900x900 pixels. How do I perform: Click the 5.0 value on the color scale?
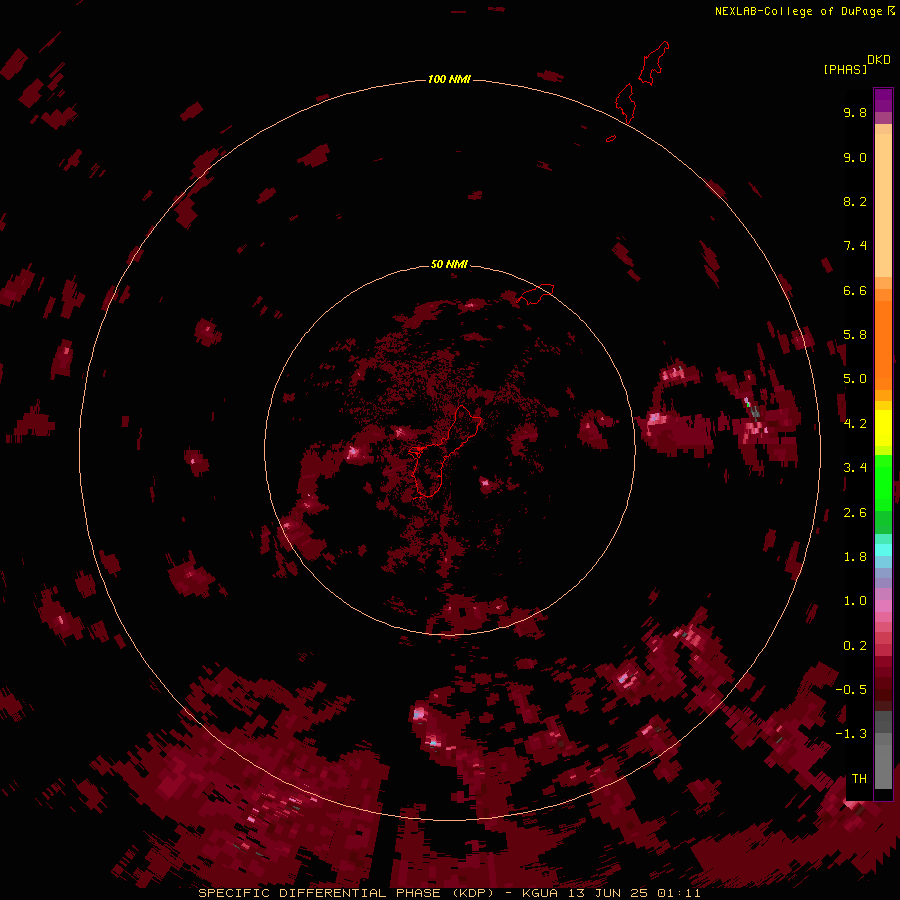point(855,379)
